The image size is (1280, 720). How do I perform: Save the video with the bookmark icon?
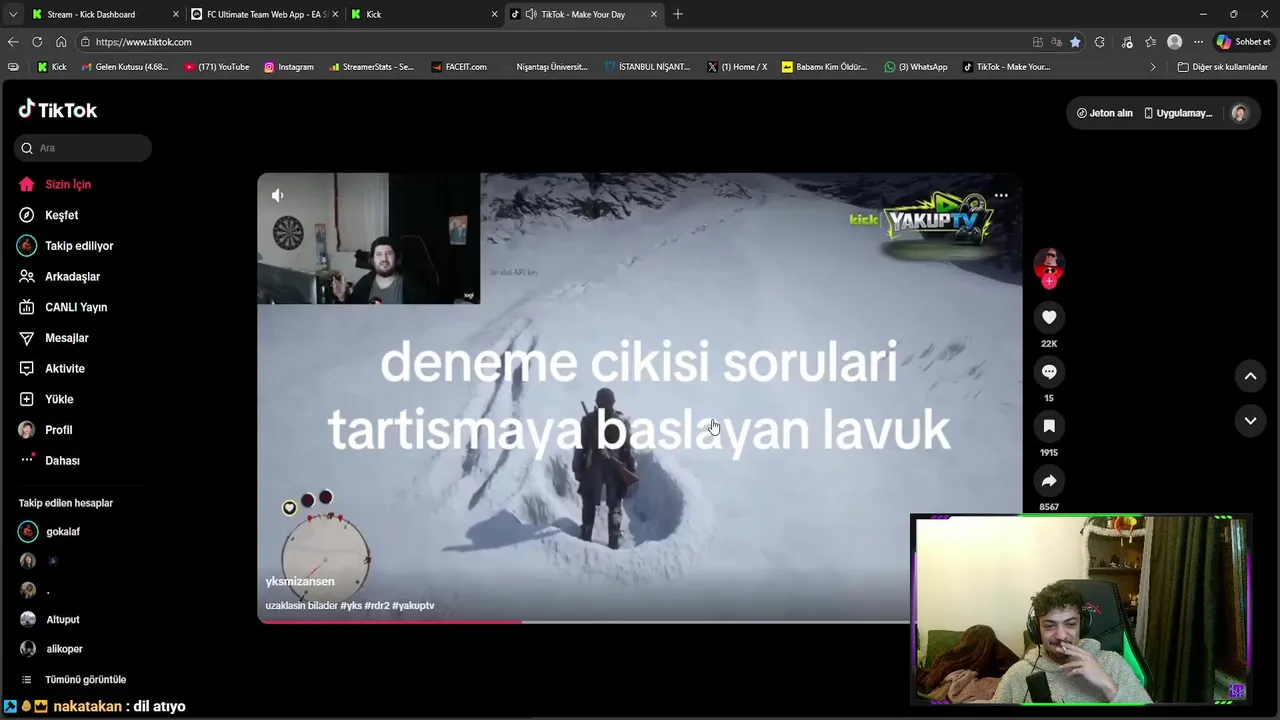coord(1049,426)
